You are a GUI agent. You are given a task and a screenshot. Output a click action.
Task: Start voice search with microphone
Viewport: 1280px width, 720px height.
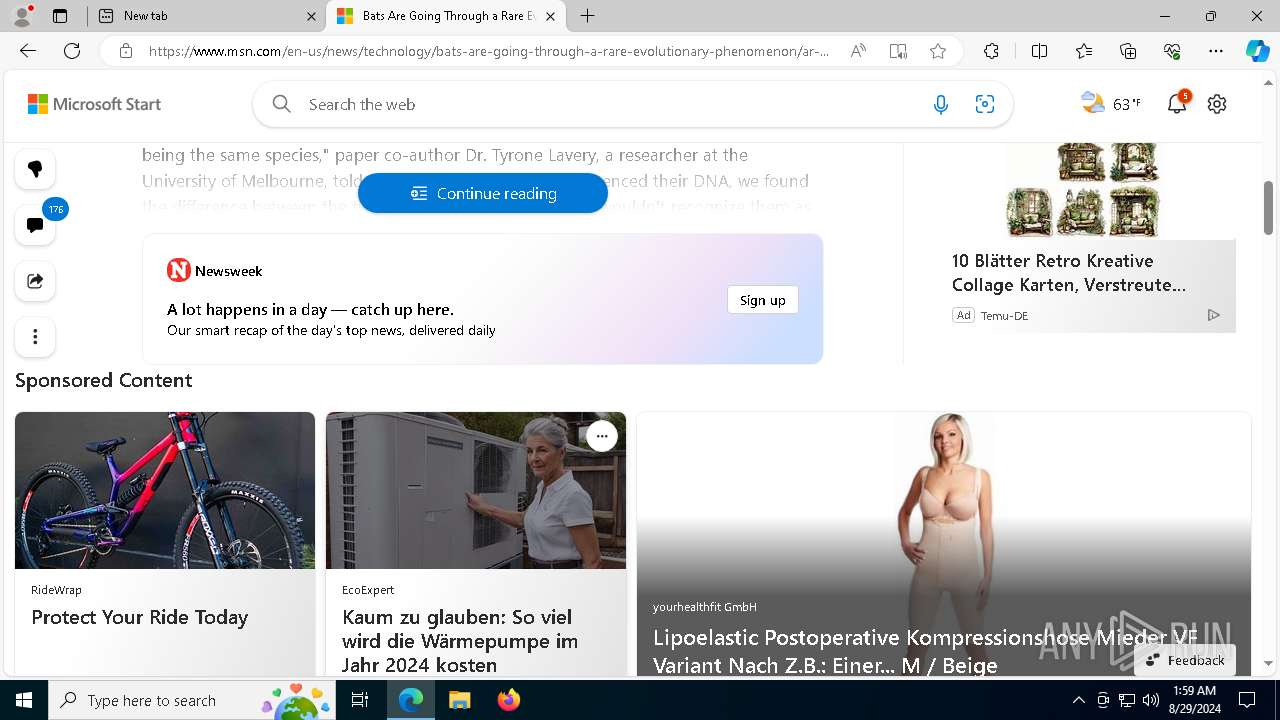(x=940, y=104)
